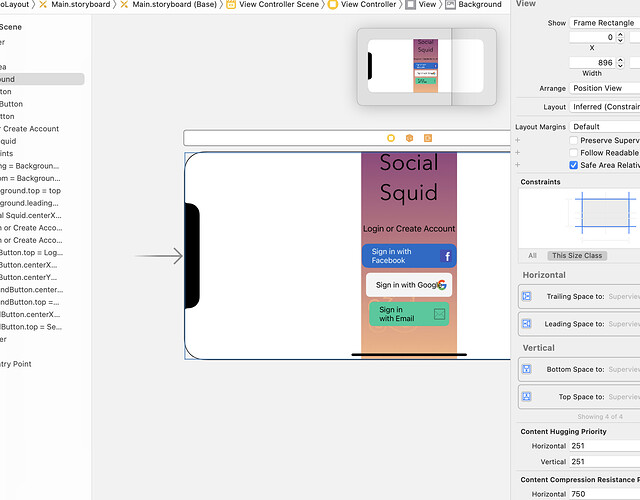This screenshot has width=640, height=500.
Task: Select the Entry Point outline row
Action: [42, 364]
